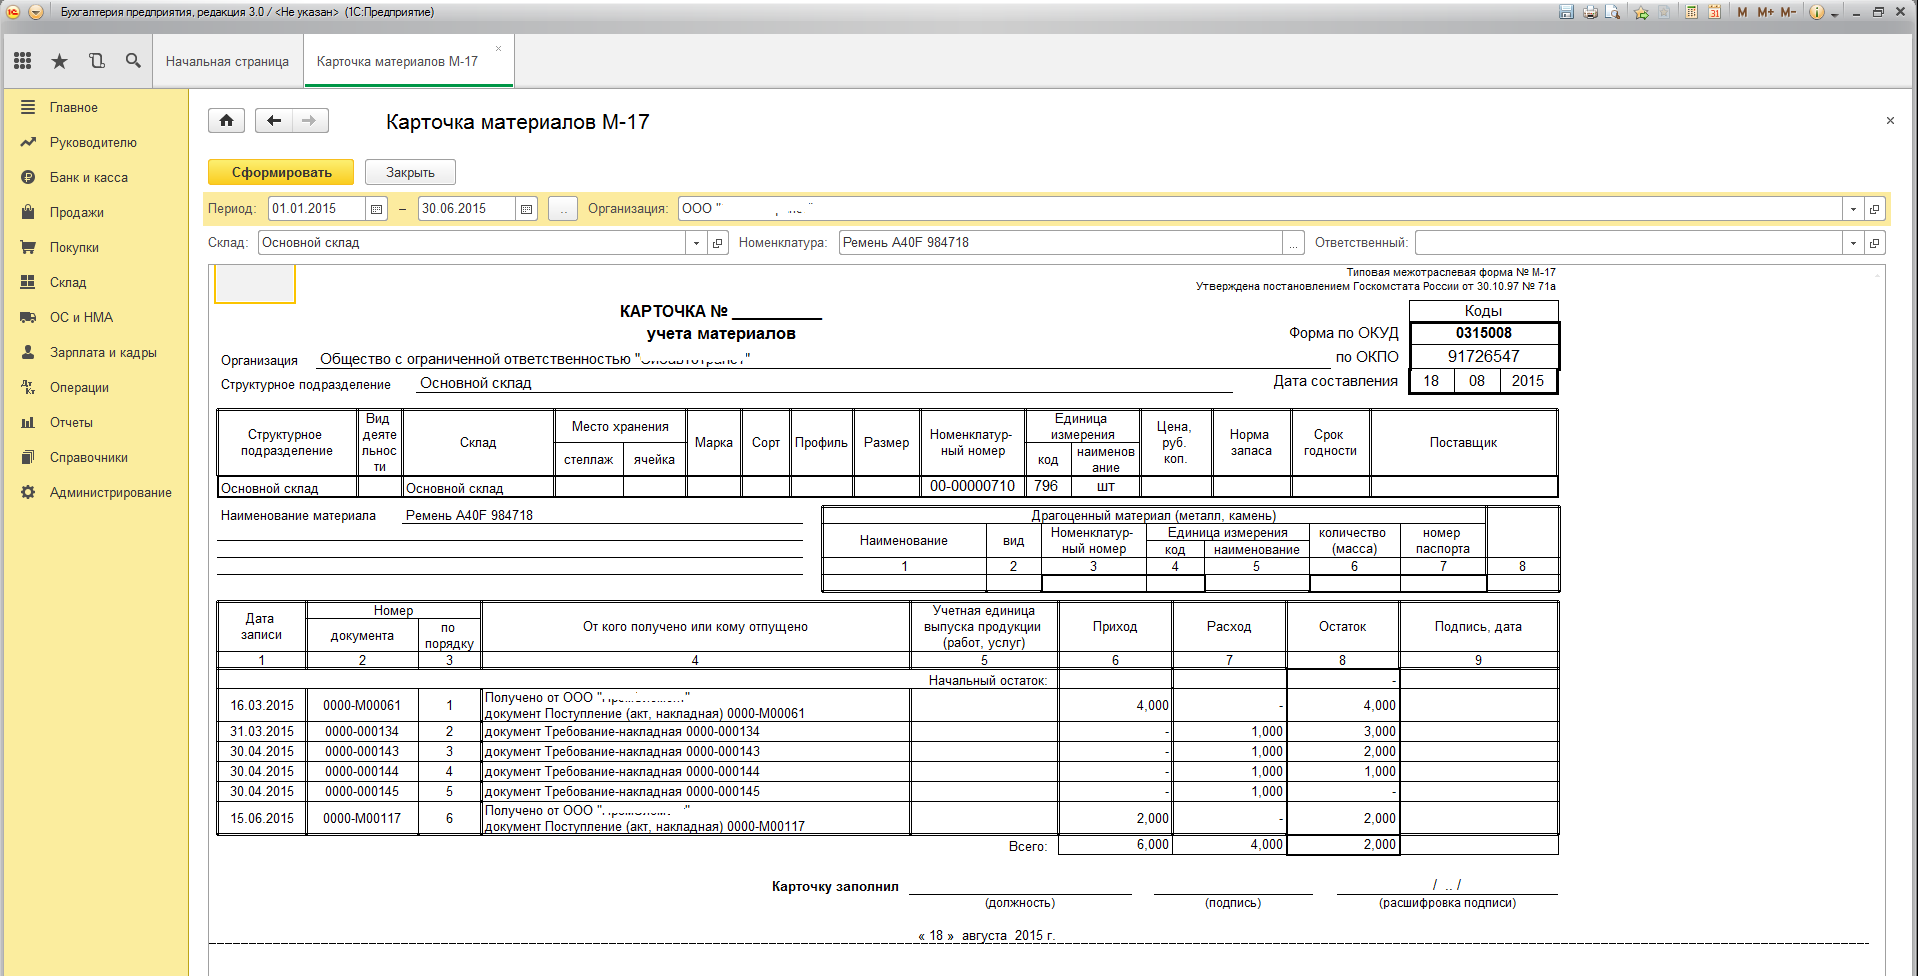Click the Save (floppy disk) icon in title bar

coord(1566,12)
